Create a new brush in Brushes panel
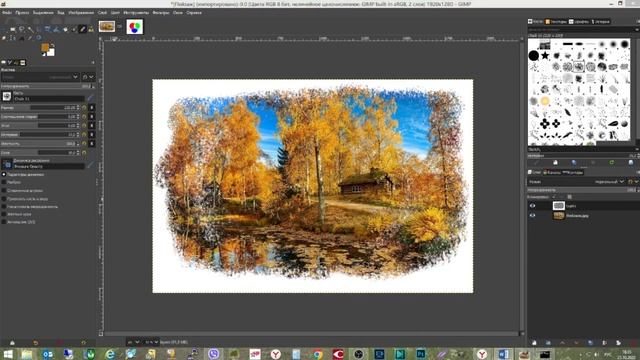 555,162
